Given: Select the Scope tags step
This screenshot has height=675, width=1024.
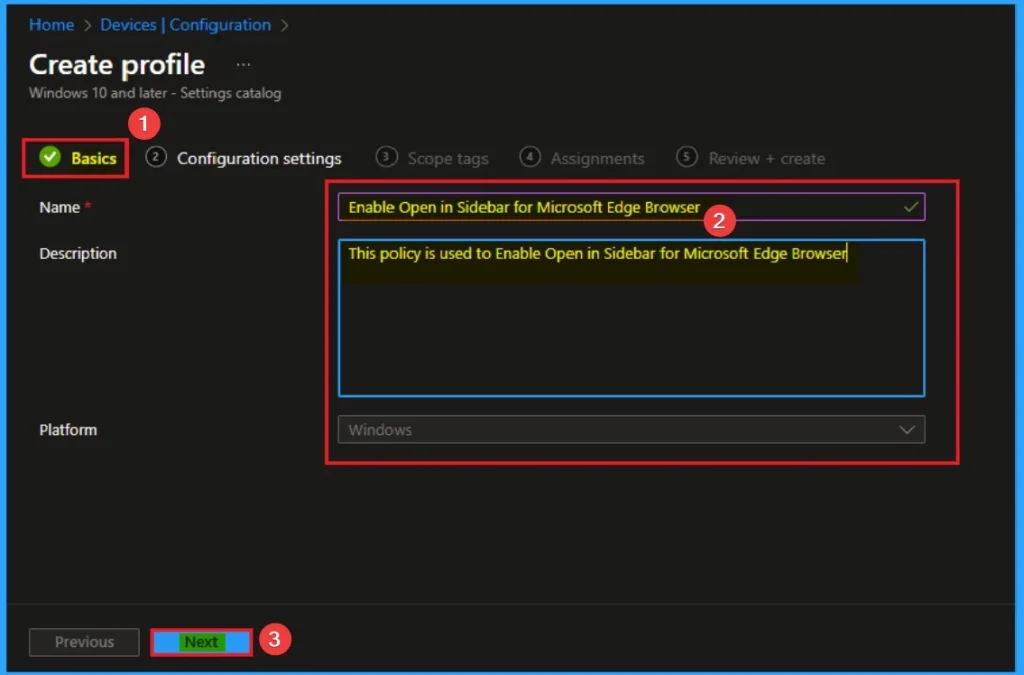Looking at the screenshot, I should pos(432,158).
